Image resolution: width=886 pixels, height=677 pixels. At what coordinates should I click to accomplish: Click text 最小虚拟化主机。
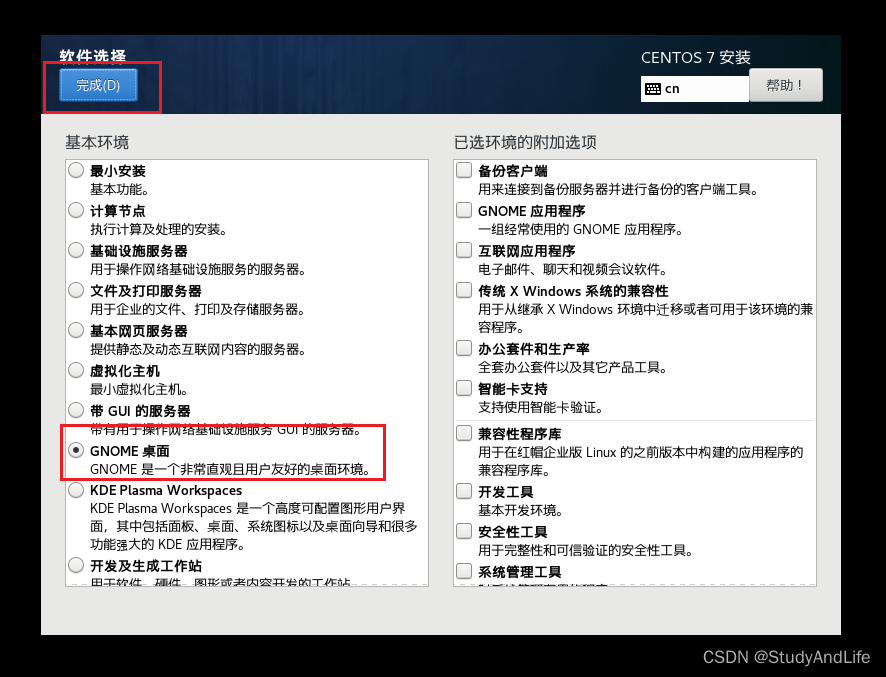[x=139, y=389]
